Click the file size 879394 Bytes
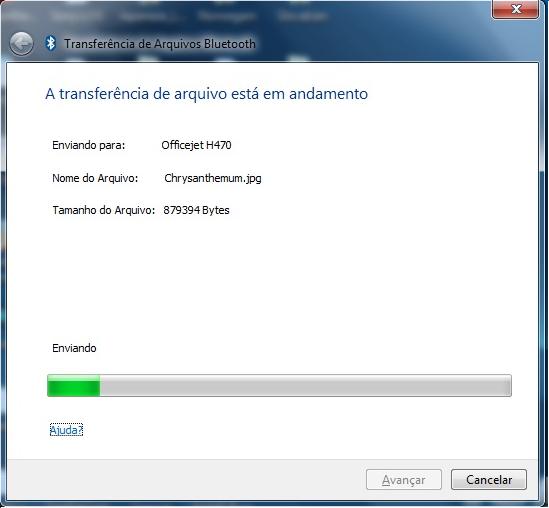The height and width of the screenshot is (508, 549). tap(196, 210)
